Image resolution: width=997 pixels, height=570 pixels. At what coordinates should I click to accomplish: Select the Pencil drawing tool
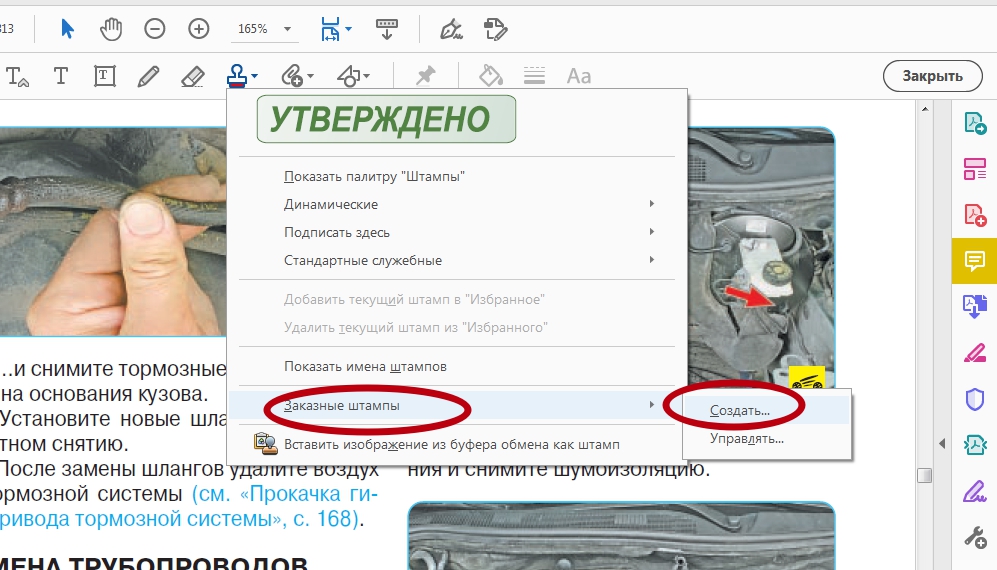(148, 76)
